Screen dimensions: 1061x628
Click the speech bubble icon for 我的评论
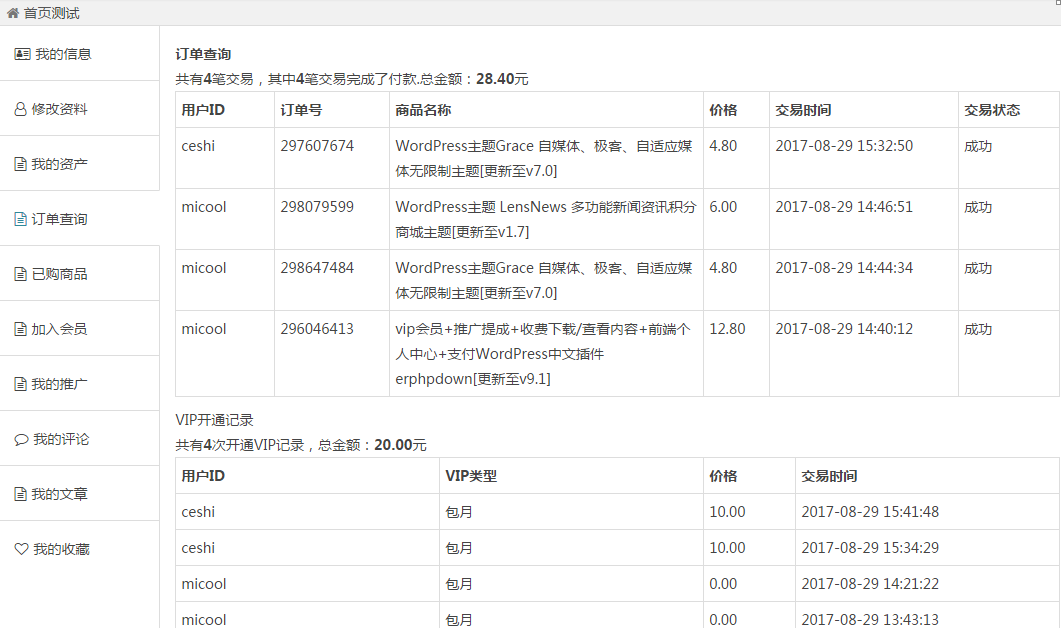[21, 437]
